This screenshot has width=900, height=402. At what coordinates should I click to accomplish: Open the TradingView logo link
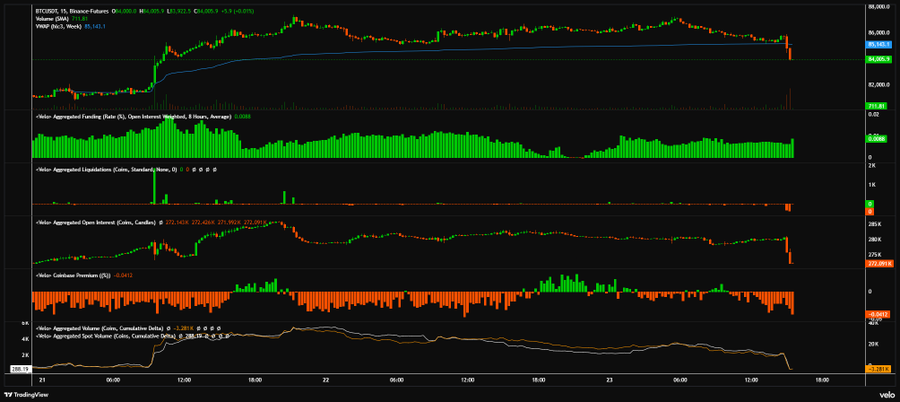[x=26, y=395]
